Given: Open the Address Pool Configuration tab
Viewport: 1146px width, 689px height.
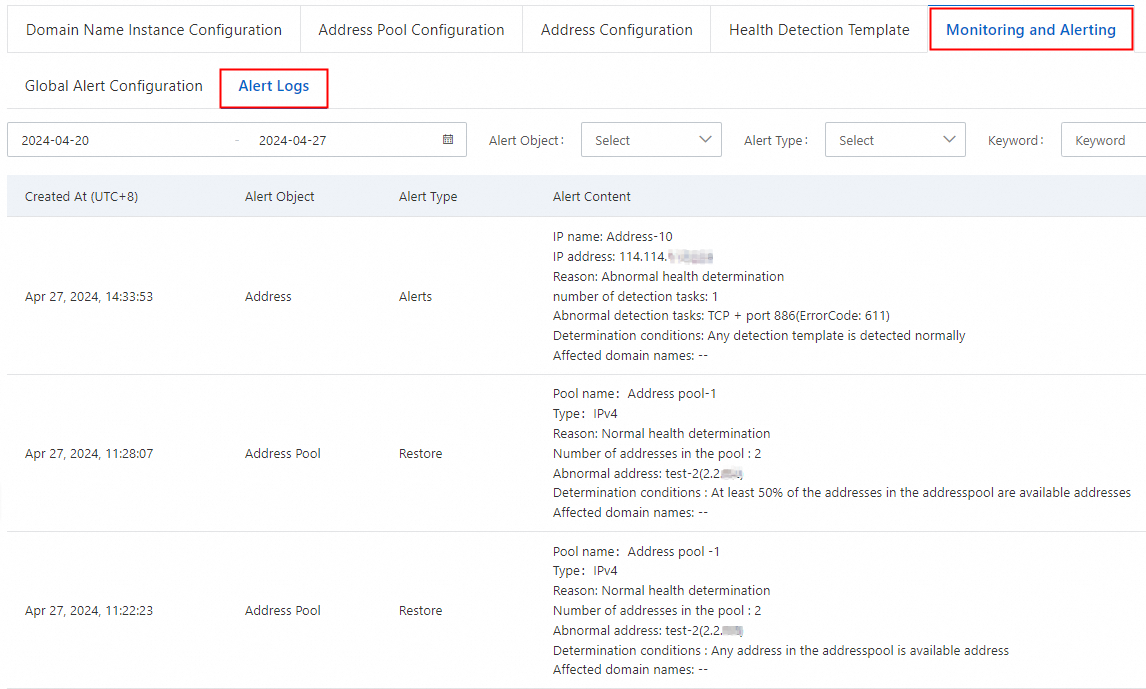Looking at the screenshot, I should coord(411,30).
